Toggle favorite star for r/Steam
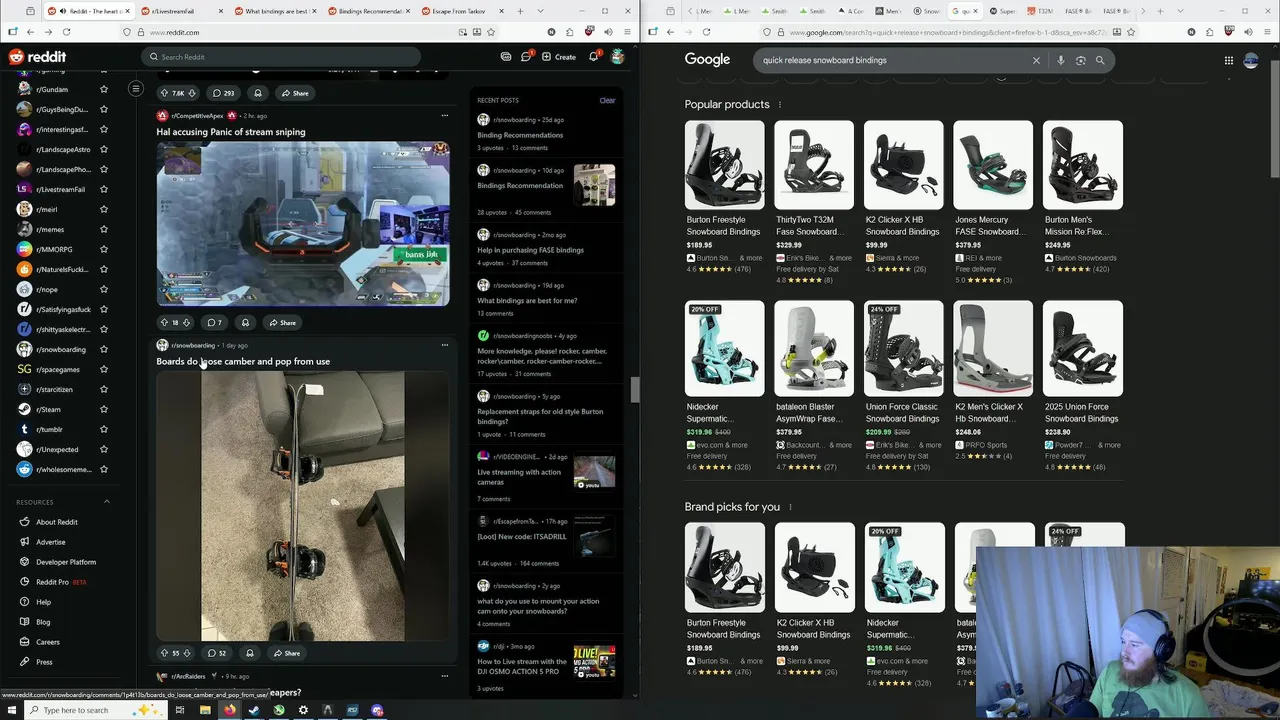Viewport: 1280px width, 720px height. click(104, 409)
